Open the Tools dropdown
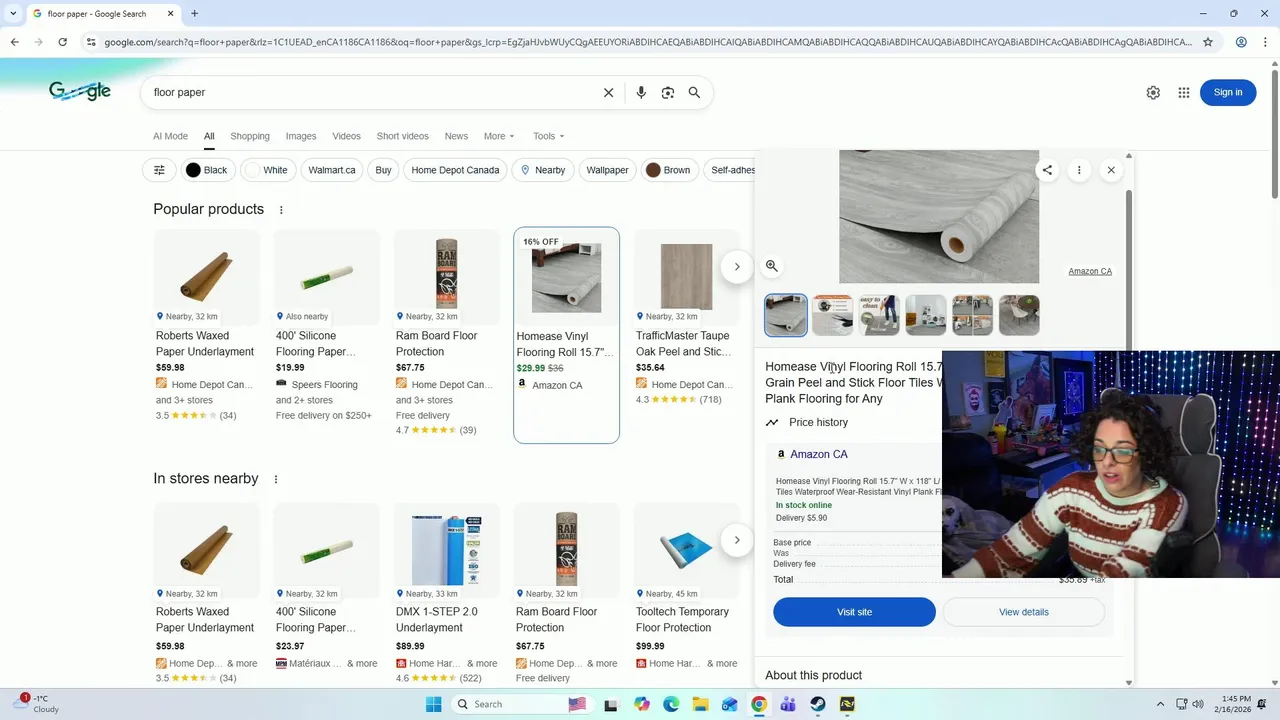 coord(548,136)
